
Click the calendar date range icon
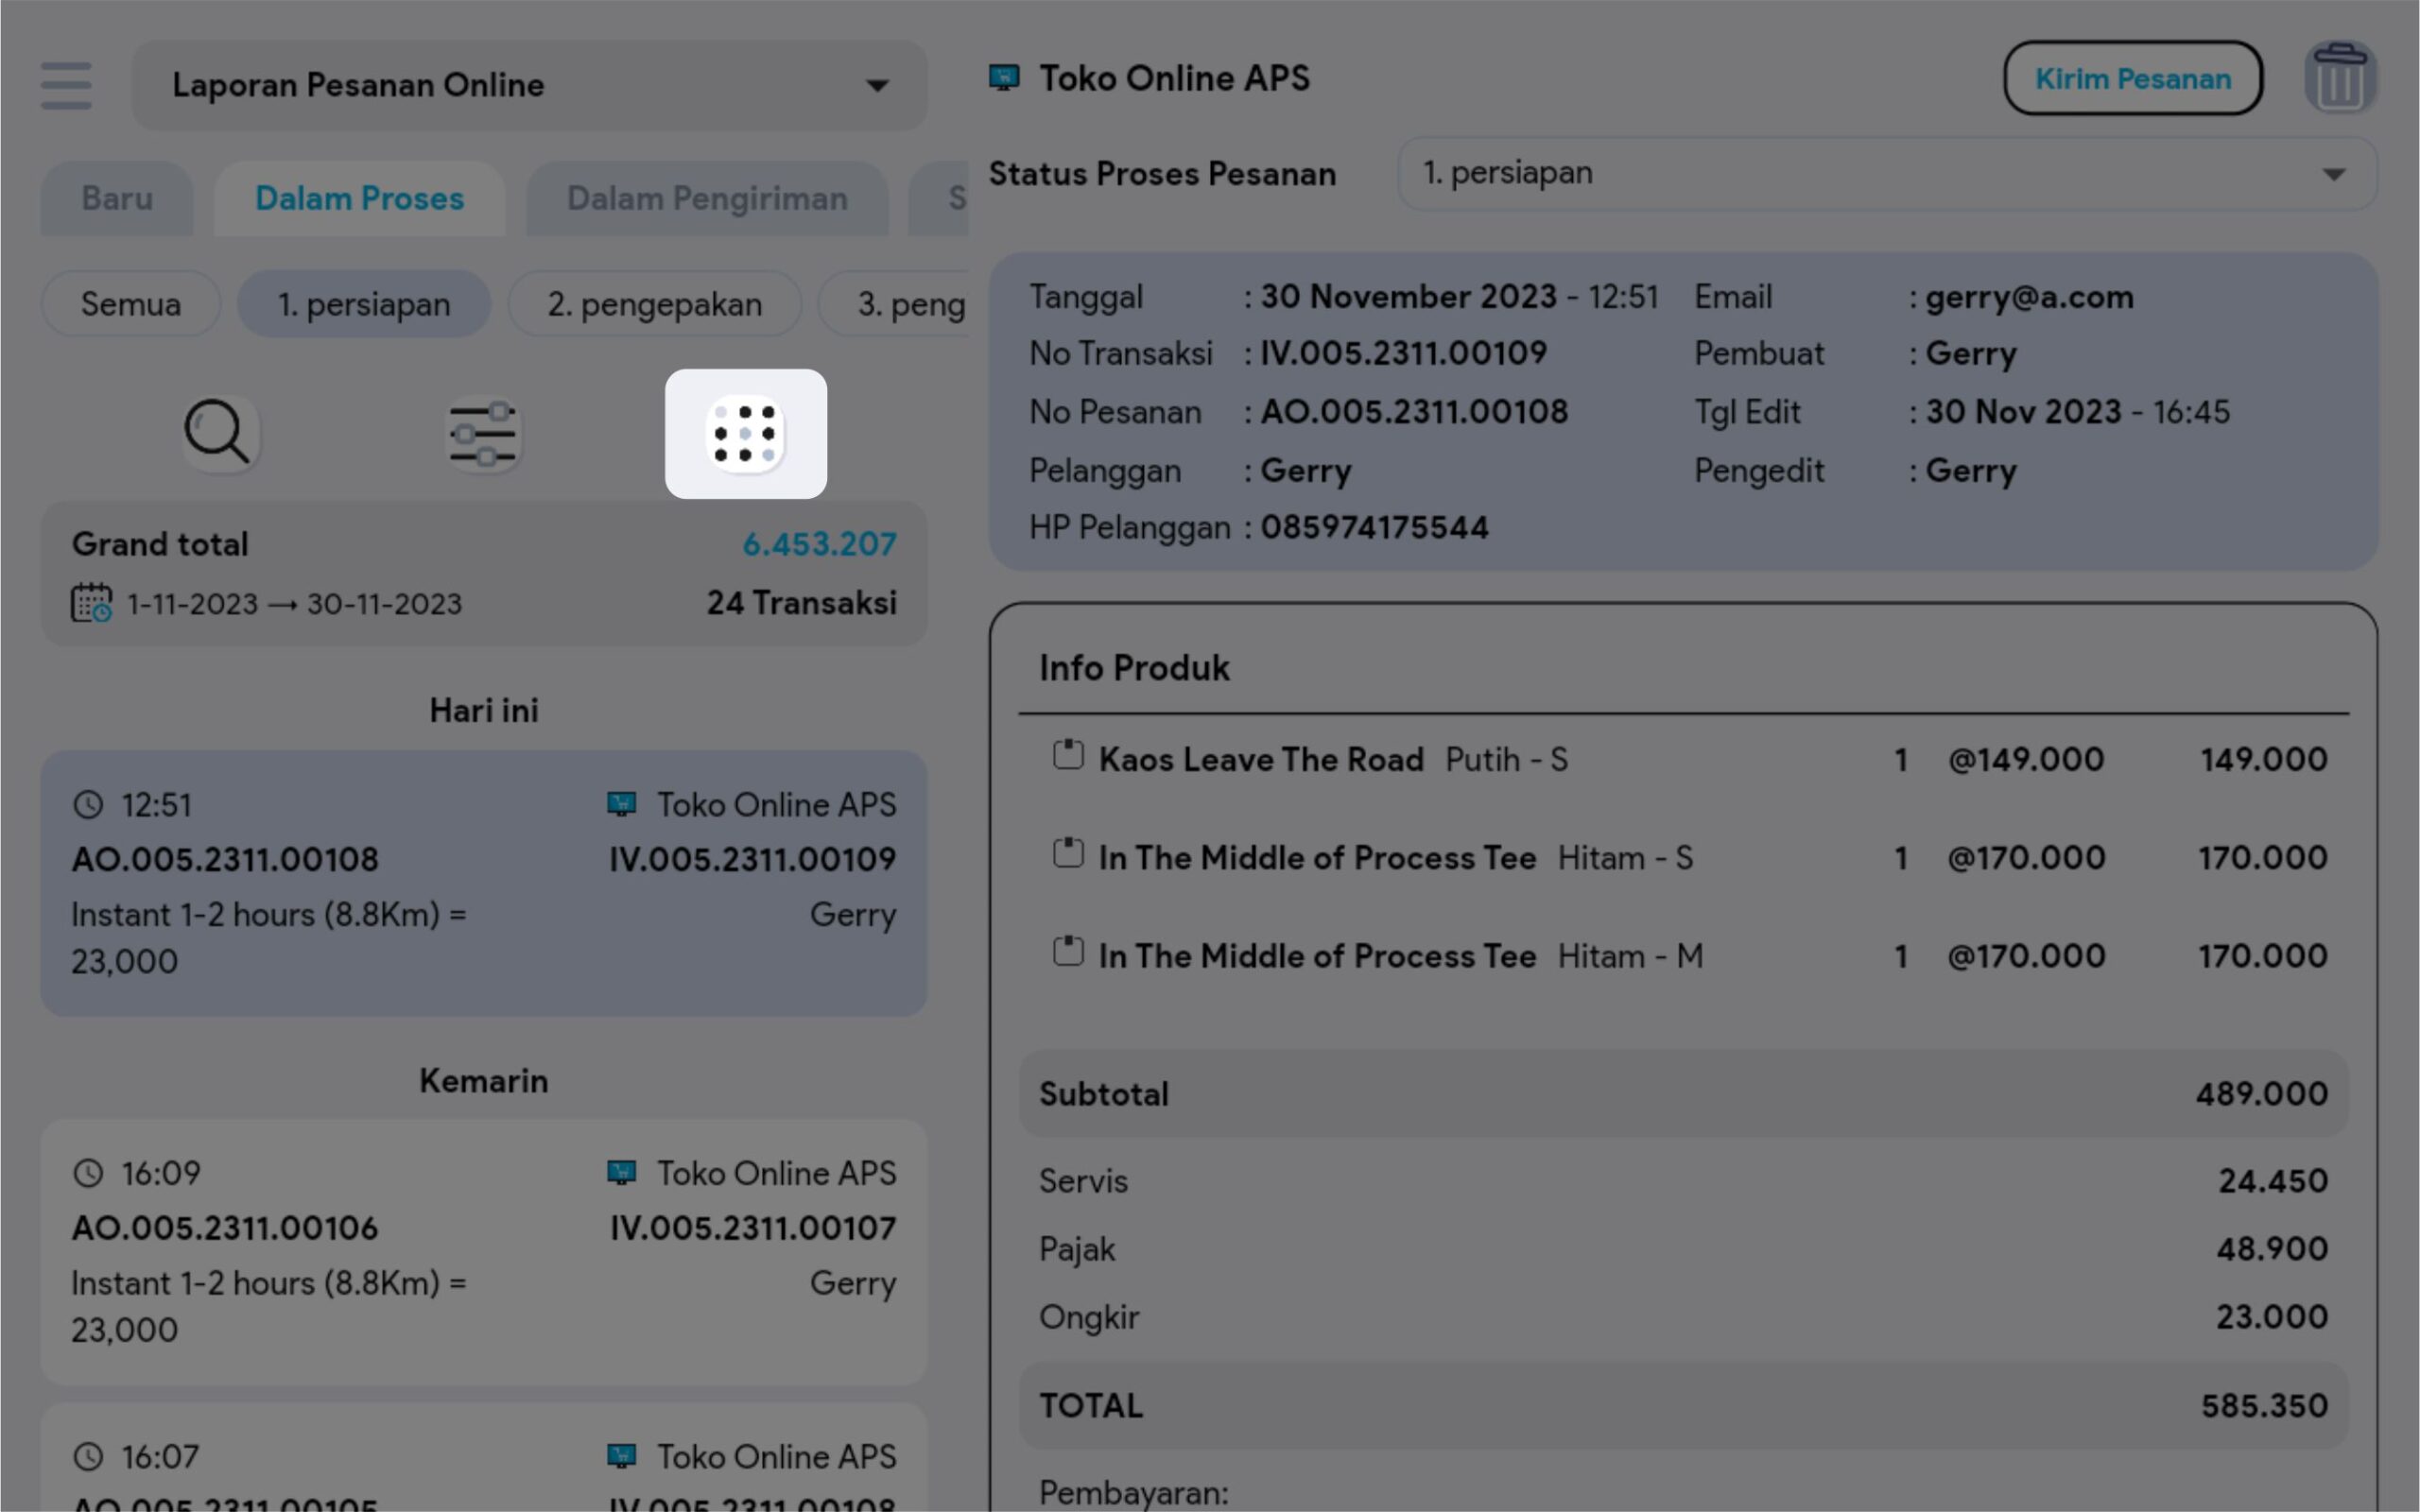(91, 603)
